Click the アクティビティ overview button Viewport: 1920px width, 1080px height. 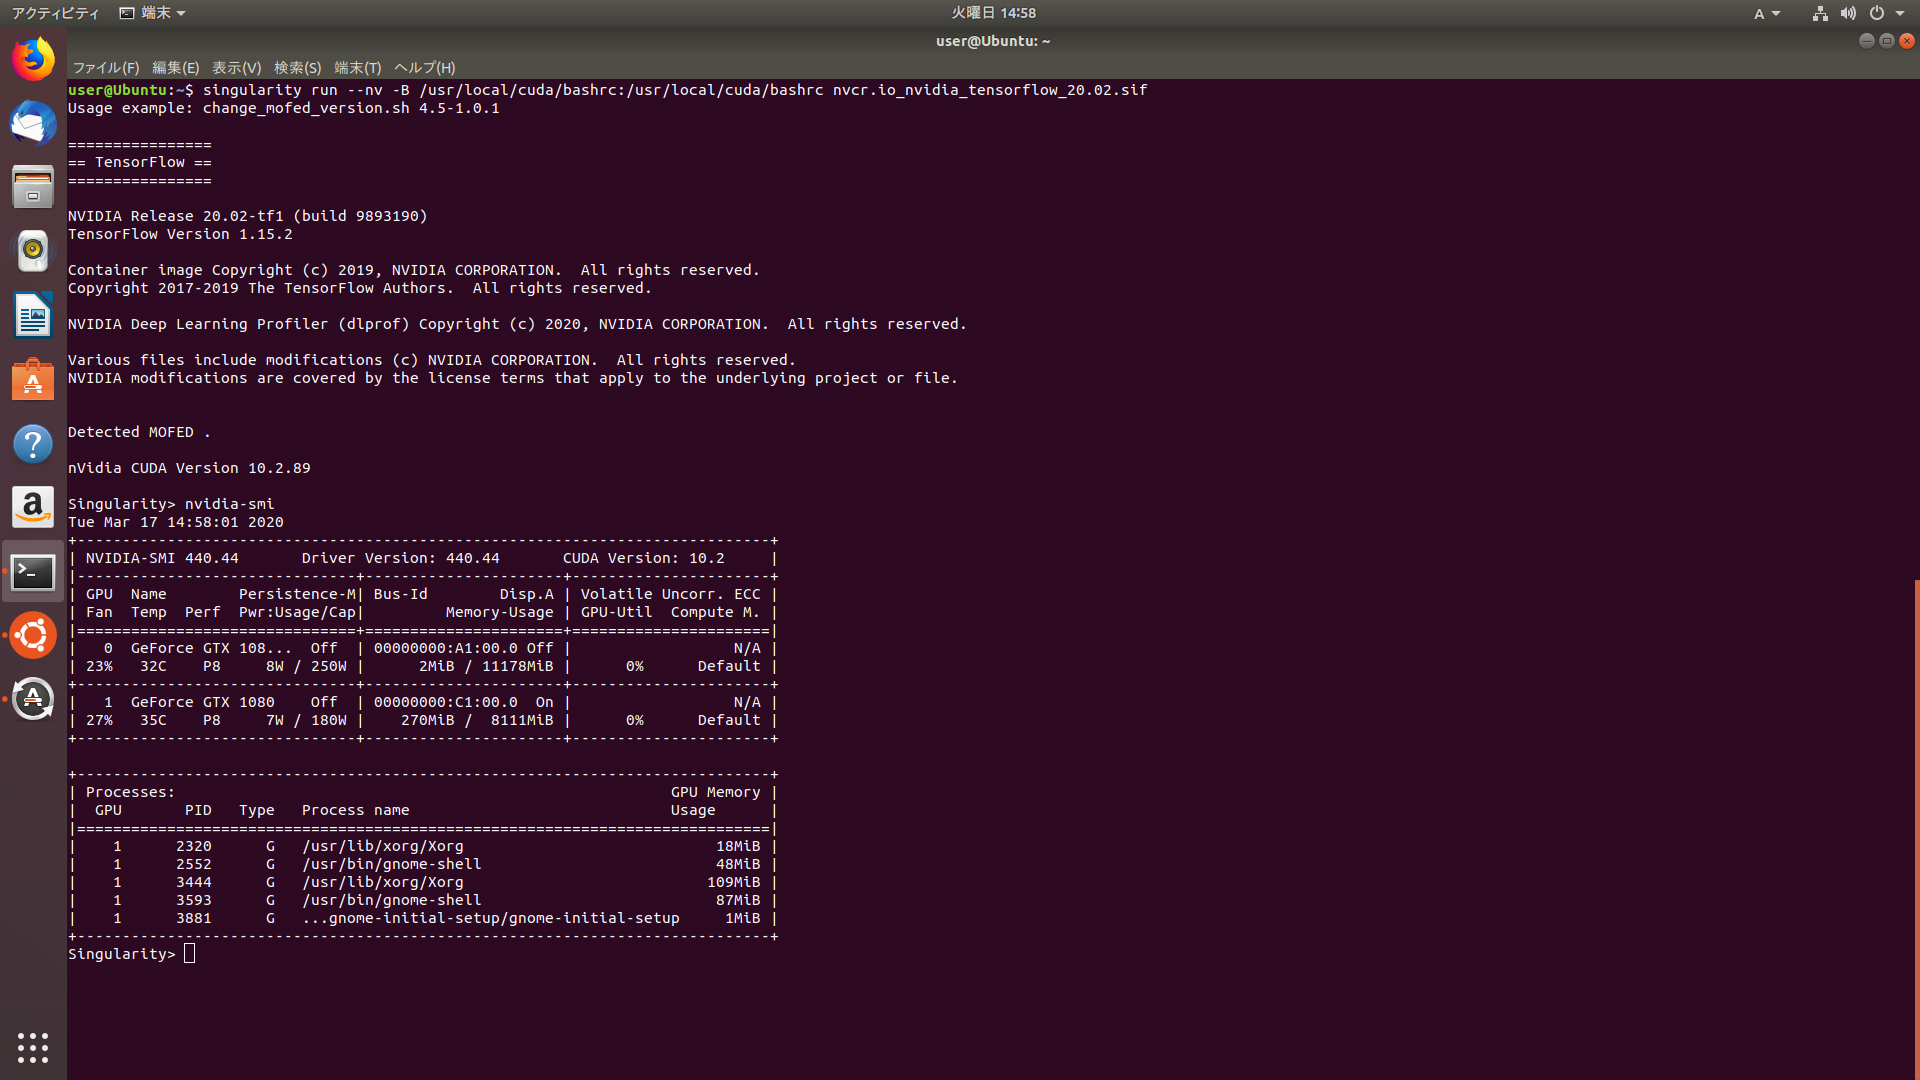[x=56, y=13]
